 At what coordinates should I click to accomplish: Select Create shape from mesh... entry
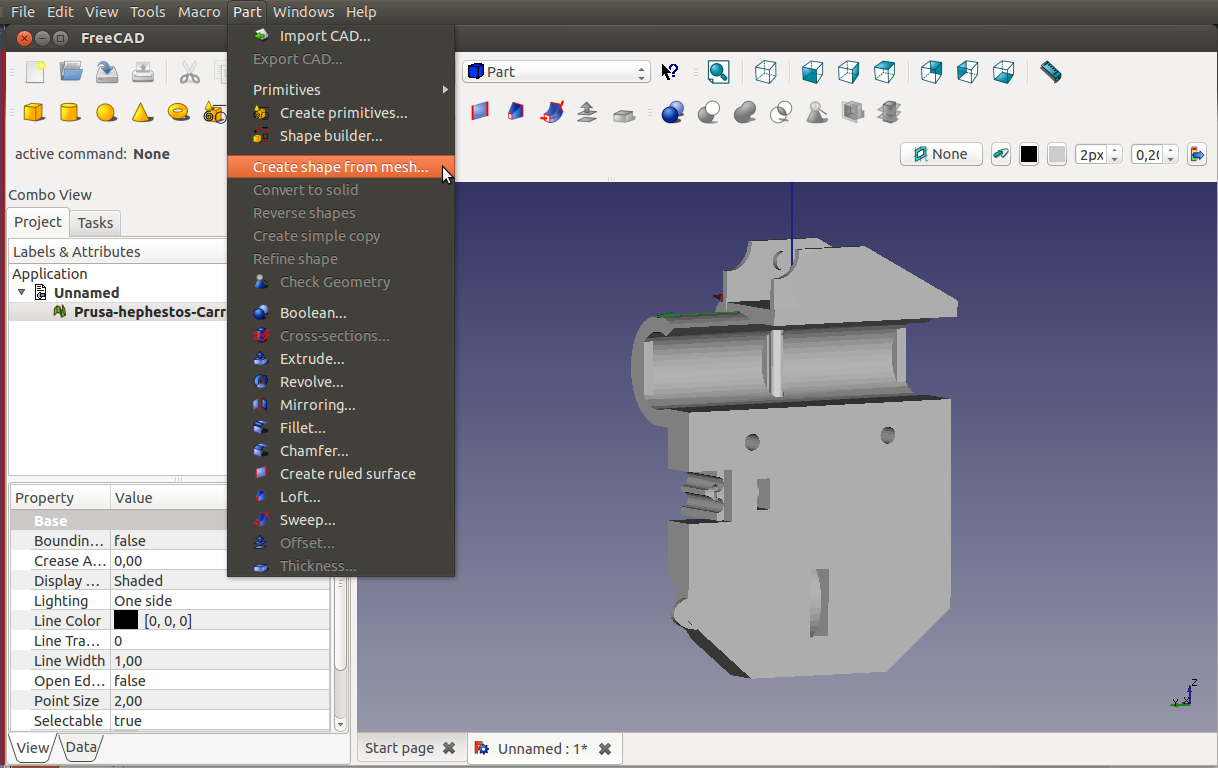pyautogui.click(x=340, y=167)
